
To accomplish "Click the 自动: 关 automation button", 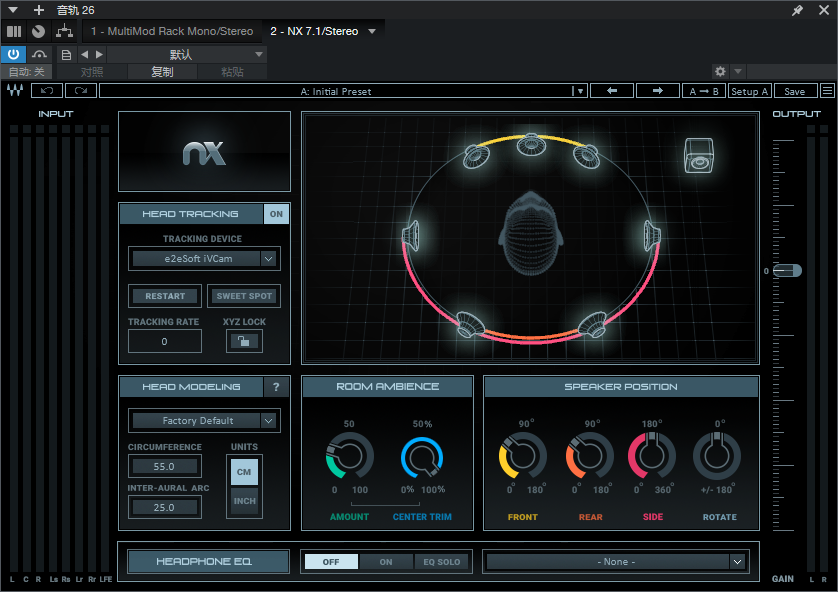I will 27,72.
